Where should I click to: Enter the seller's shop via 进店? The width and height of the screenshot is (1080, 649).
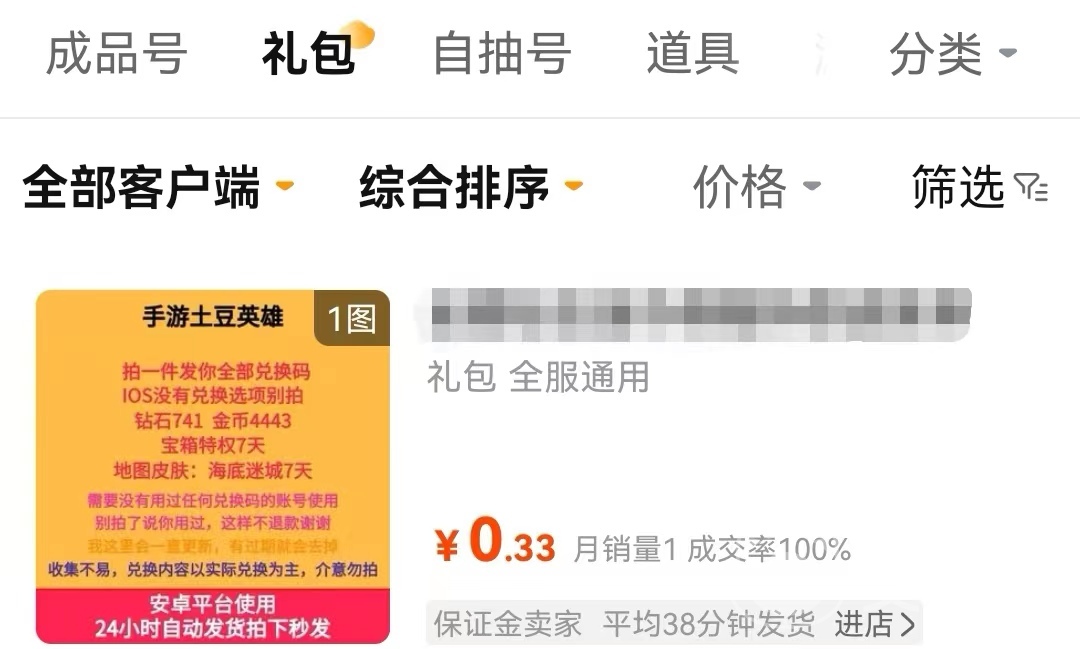click(875, 624)
